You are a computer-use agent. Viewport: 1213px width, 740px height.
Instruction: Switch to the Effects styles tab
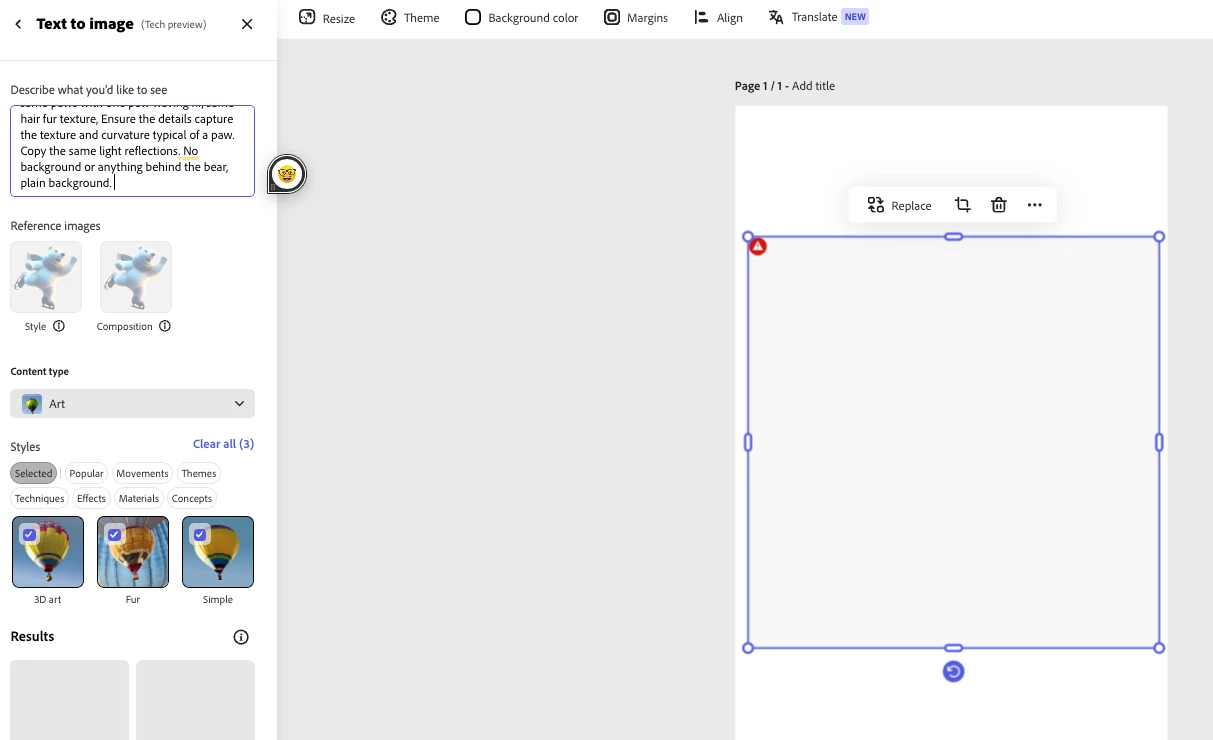(91, 498)
